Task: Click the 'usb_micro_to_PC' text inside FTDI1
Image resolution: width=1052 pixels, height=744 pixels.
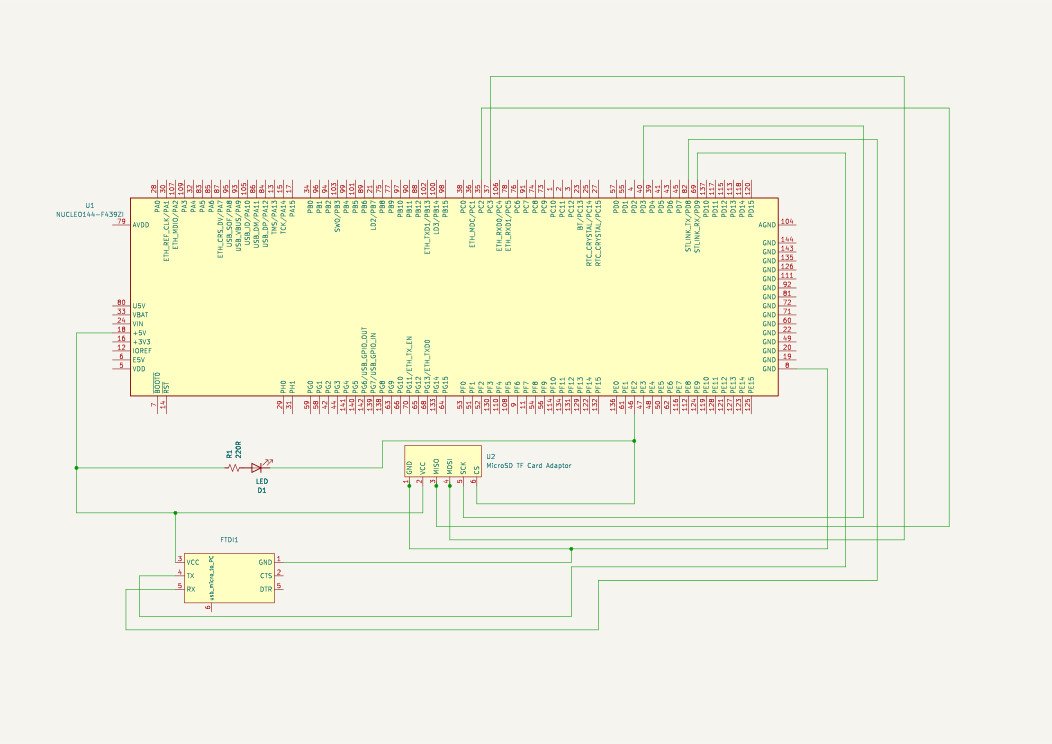Action: click(x=211, y=578)
